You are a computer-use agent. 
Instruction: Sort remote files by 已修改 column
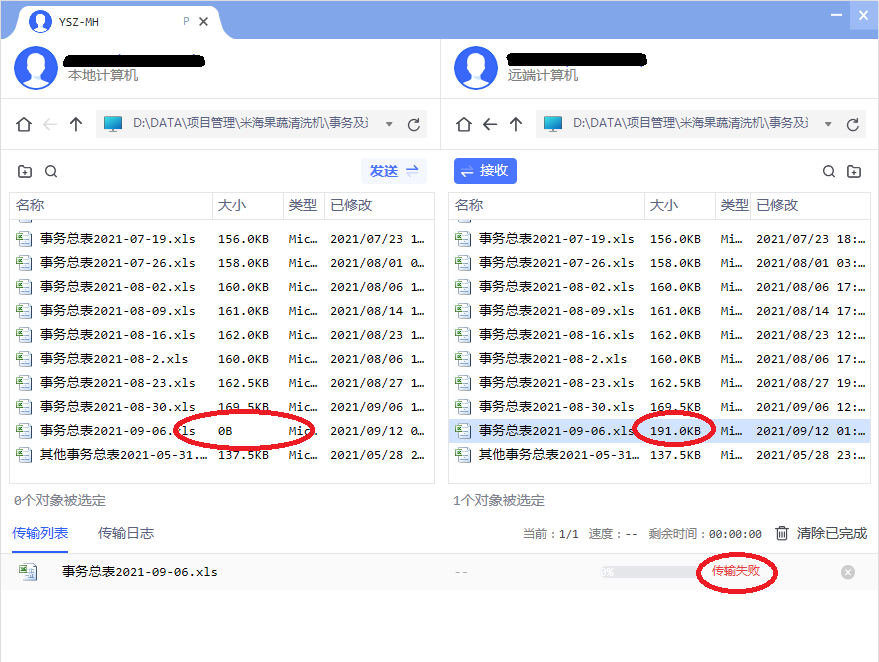coord(811,205)
